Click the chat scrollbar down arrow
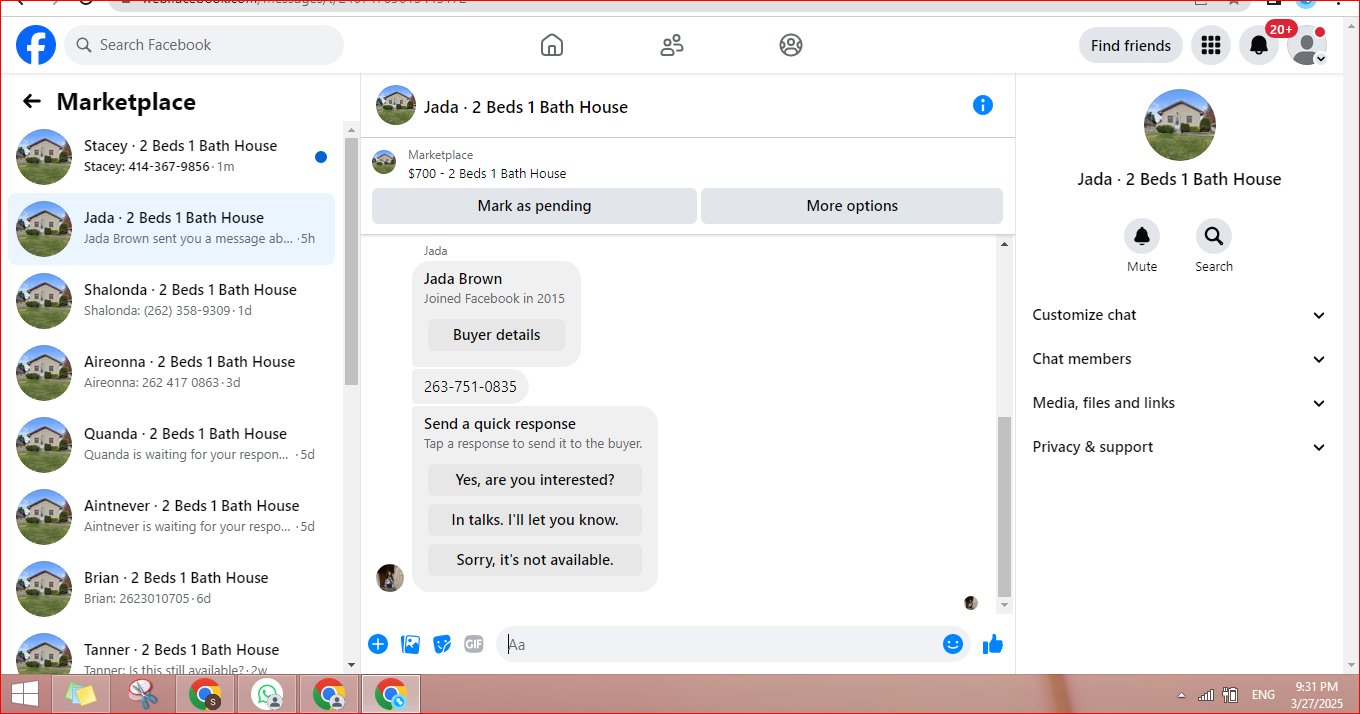Image resolution: width=1360 pixels, height=714 pixels. [x=1005, y=605]
